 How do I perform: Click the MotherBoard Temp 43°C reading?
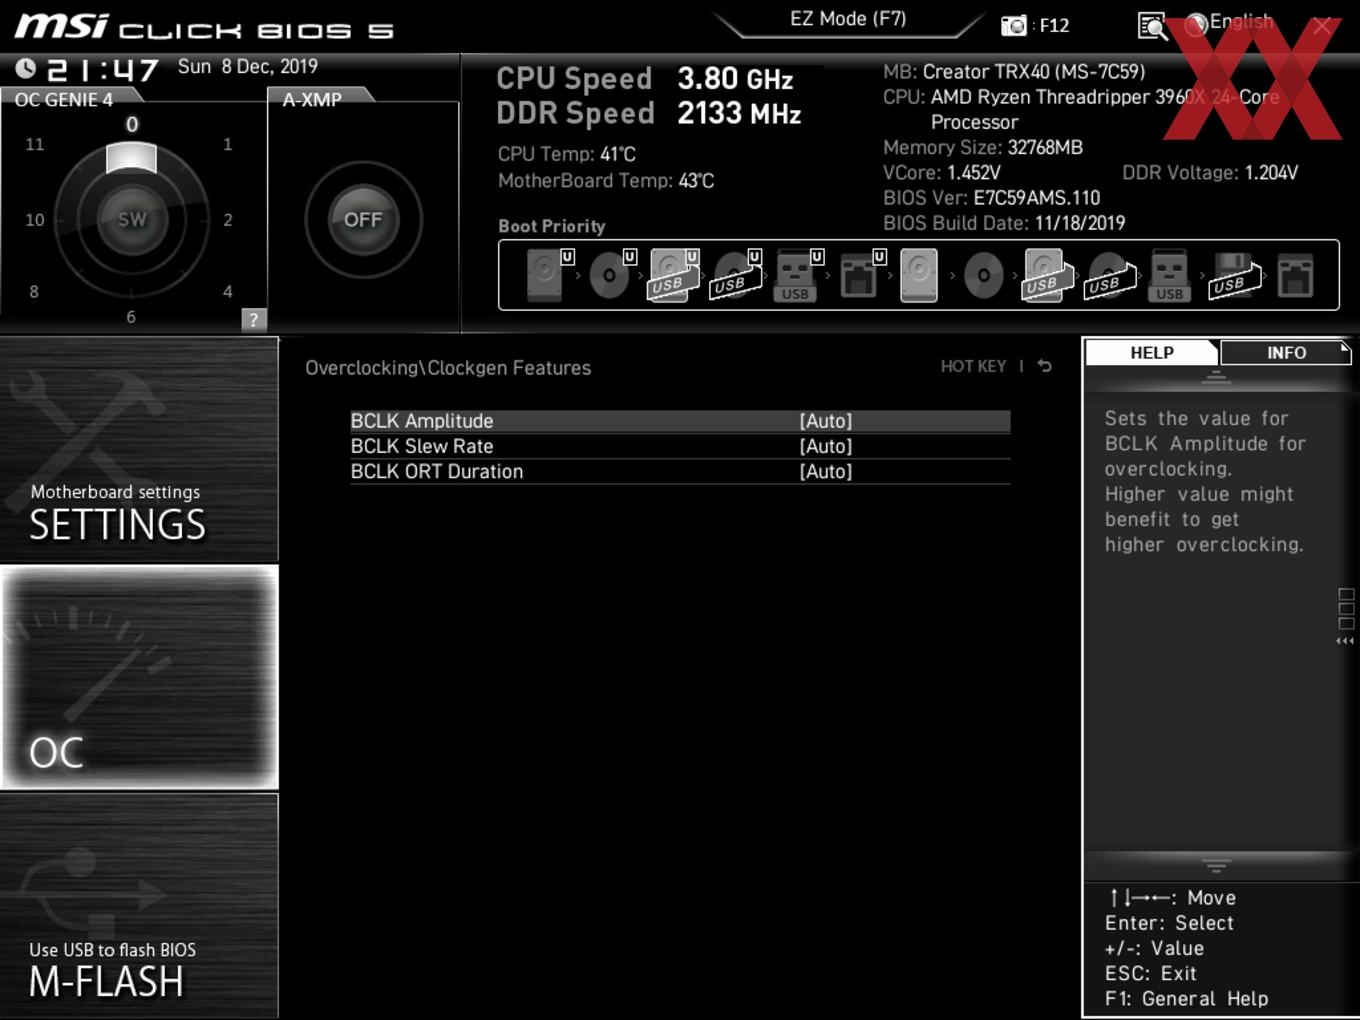pos(606,181)
